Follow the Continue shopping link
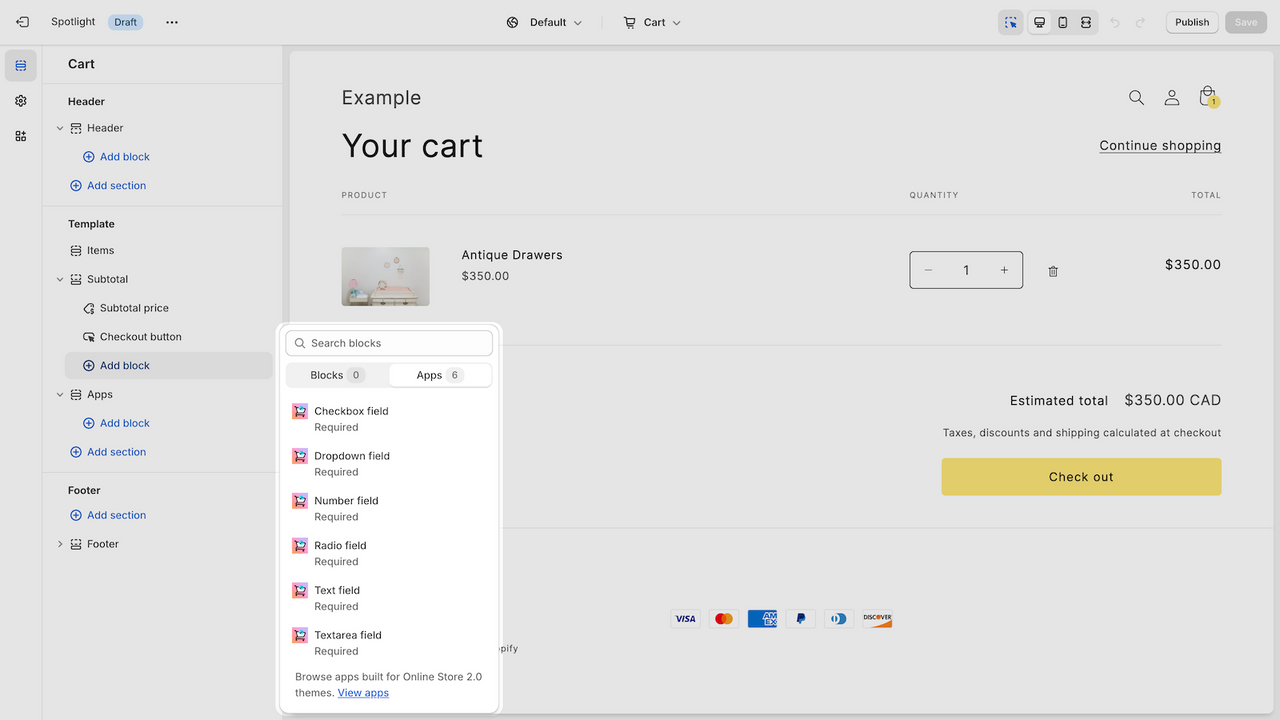 point(1160,145)
